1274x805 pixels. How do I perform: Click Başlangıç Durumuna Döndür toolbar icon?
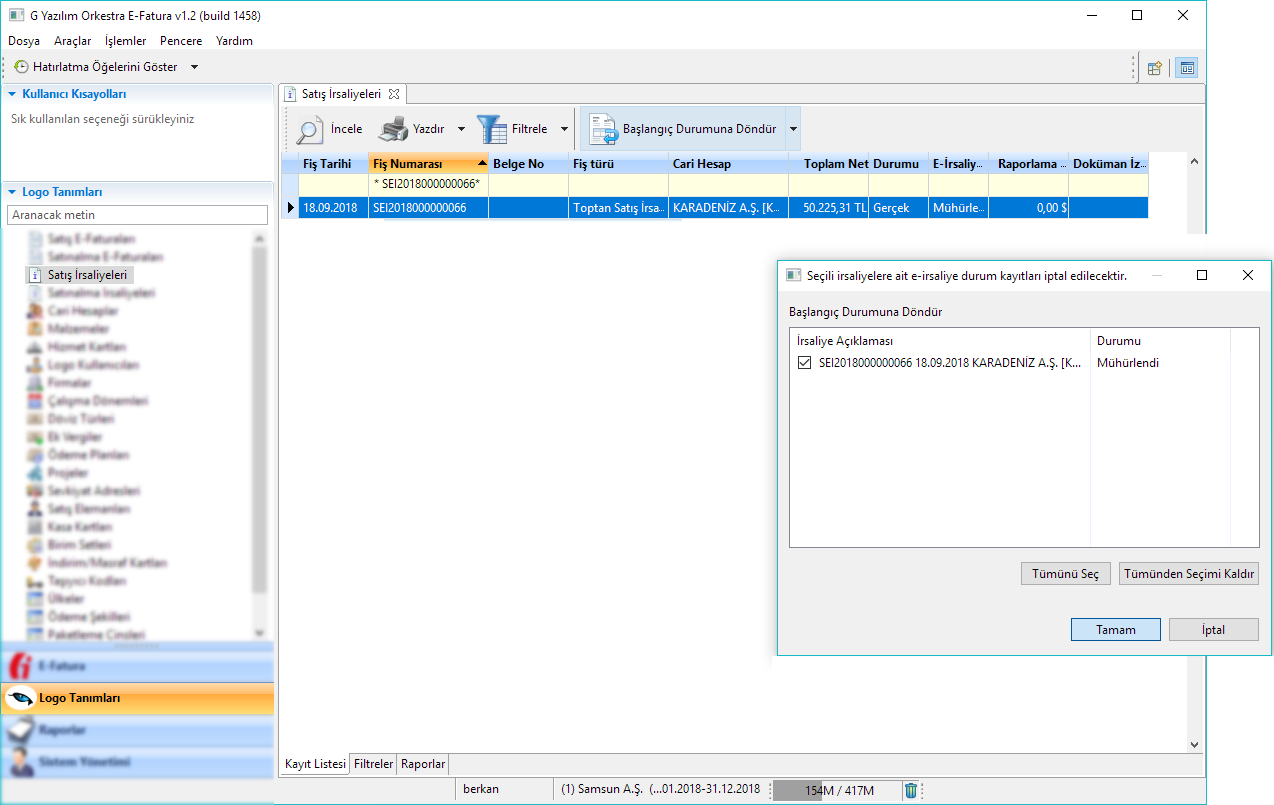(603, 129)
